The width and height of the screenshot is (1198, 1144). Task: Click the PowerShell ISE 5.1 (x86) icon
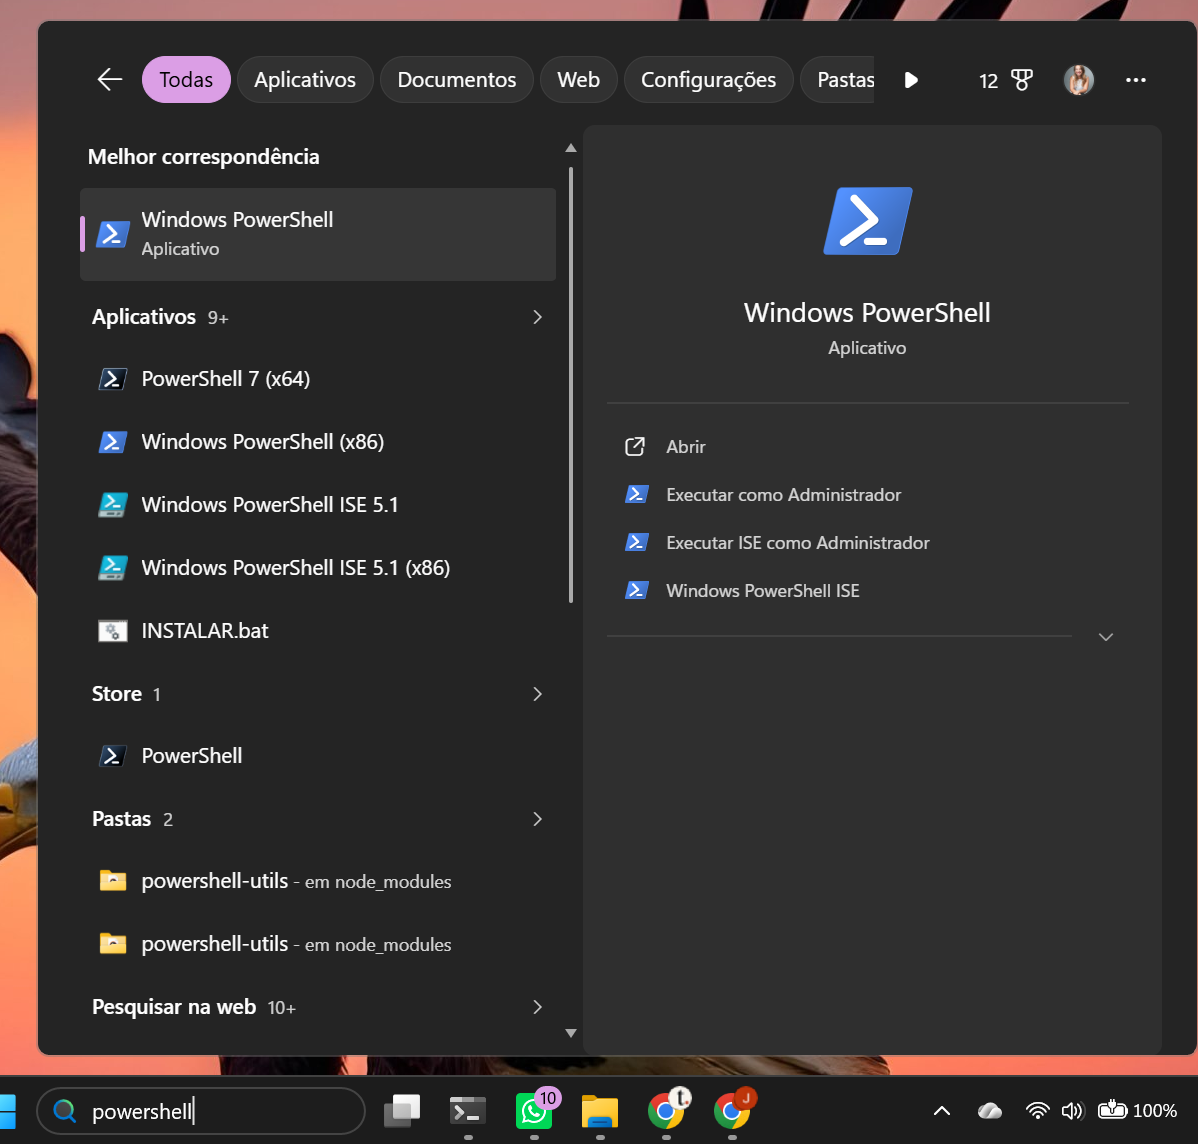click(112, 568)
